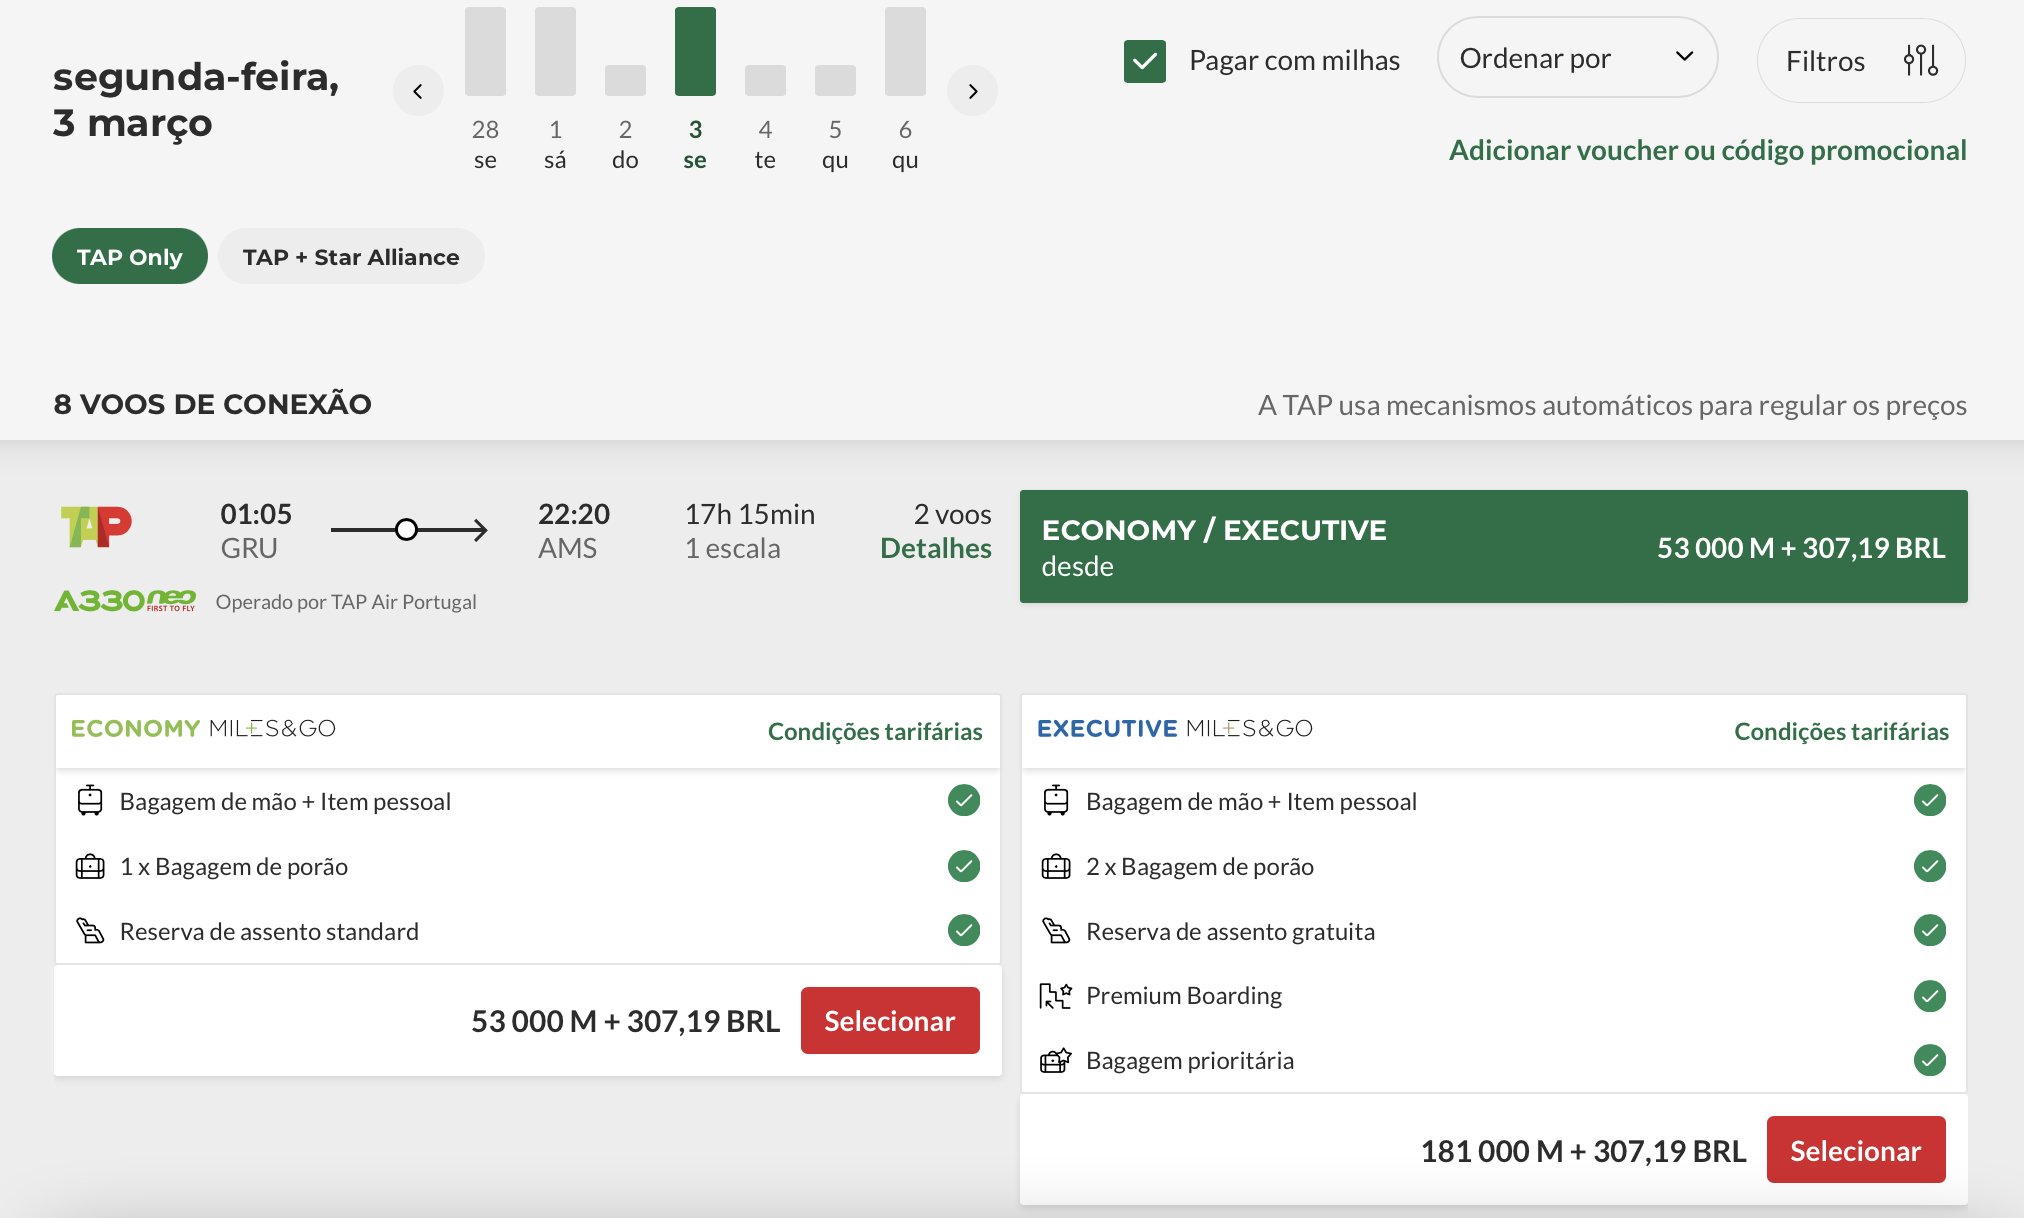
Task: Click the Premium Boarding icon
Action: (1056, 996)
